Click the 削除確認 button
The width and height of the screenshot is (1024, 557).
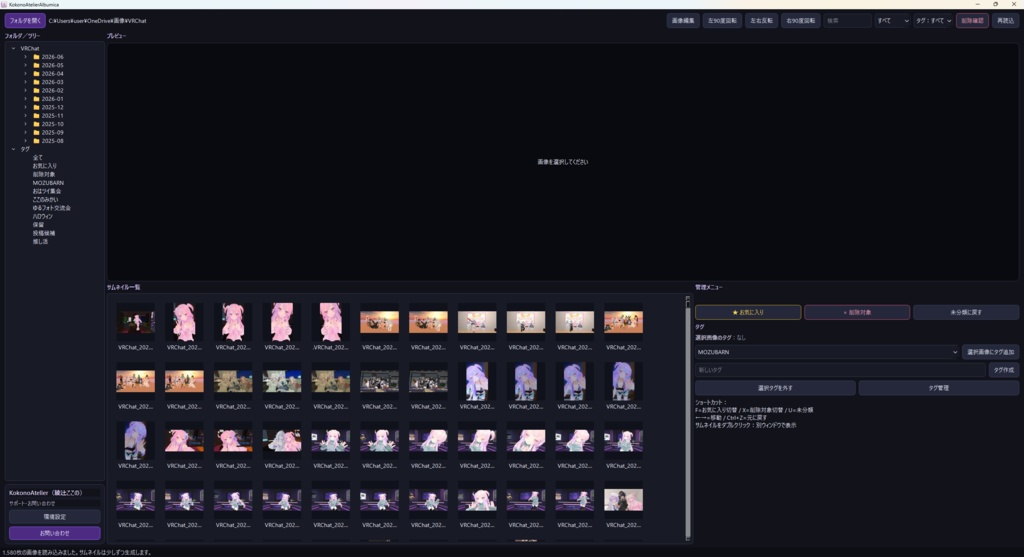tap(972, 21)
